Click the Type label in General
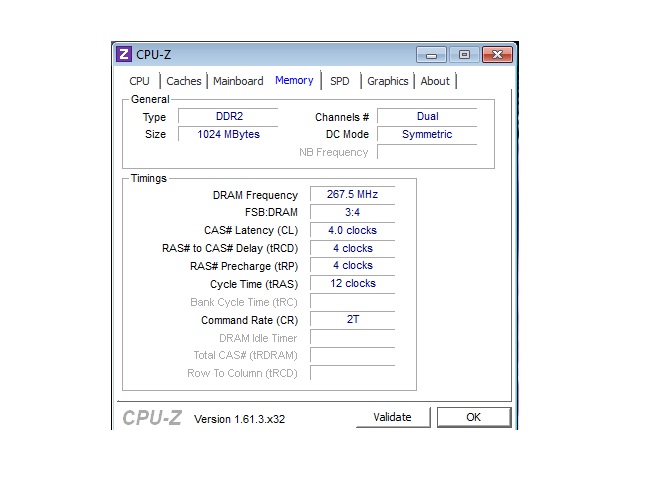667x490 pixels. (x=154, y=117)
